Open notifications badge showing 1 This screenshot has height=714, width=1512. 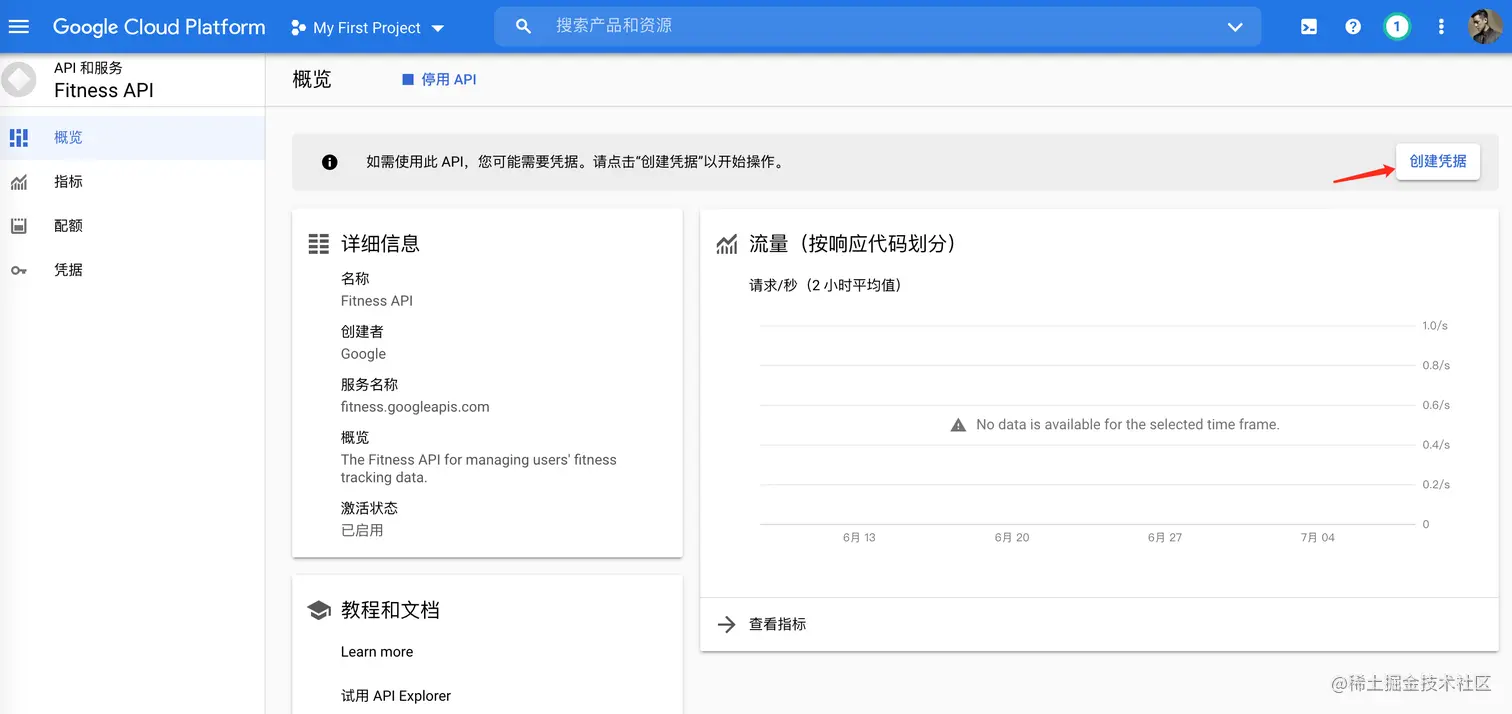[1397, 27]
